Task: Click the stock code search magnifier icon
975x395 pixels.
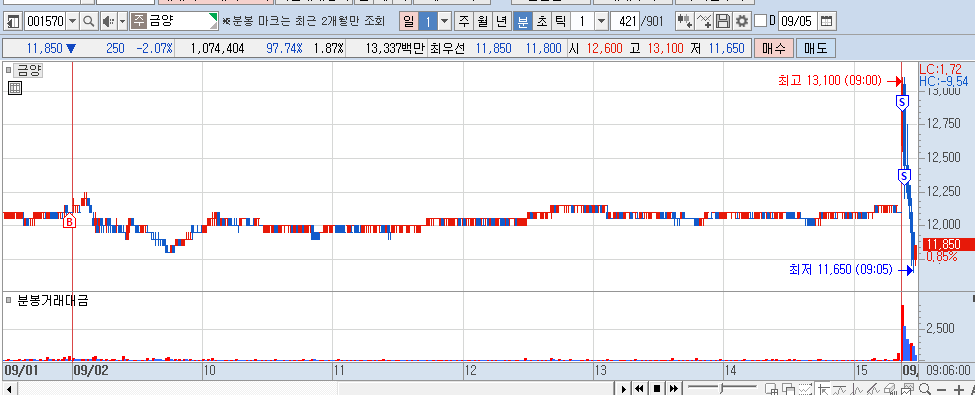Action: [89, 22]
